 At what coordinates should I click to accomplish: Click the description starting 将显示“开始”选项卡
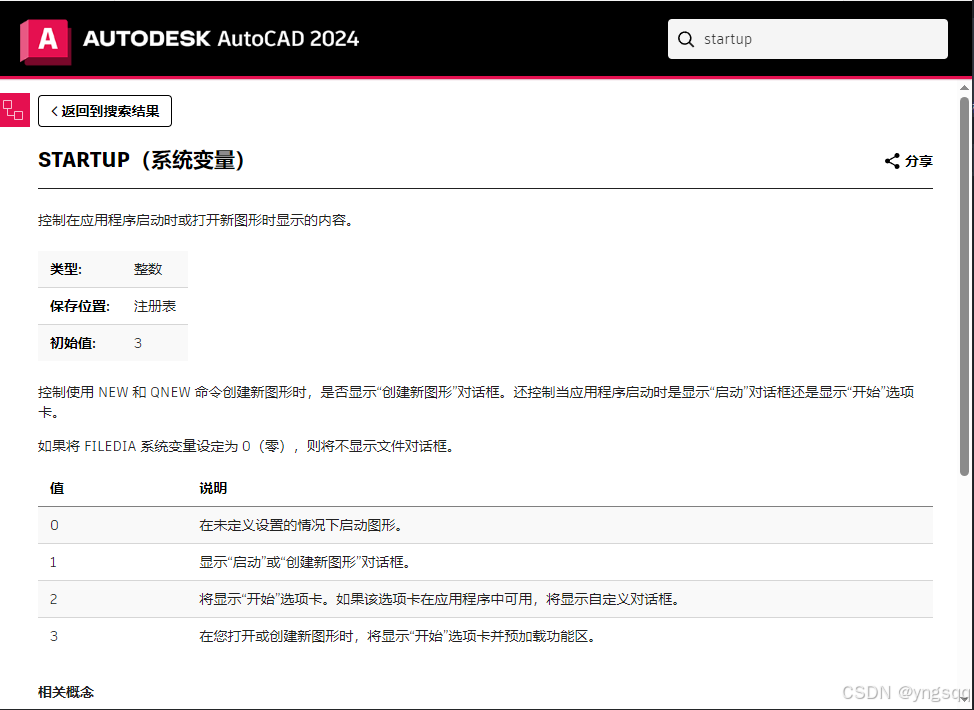[x=440, y=599]
